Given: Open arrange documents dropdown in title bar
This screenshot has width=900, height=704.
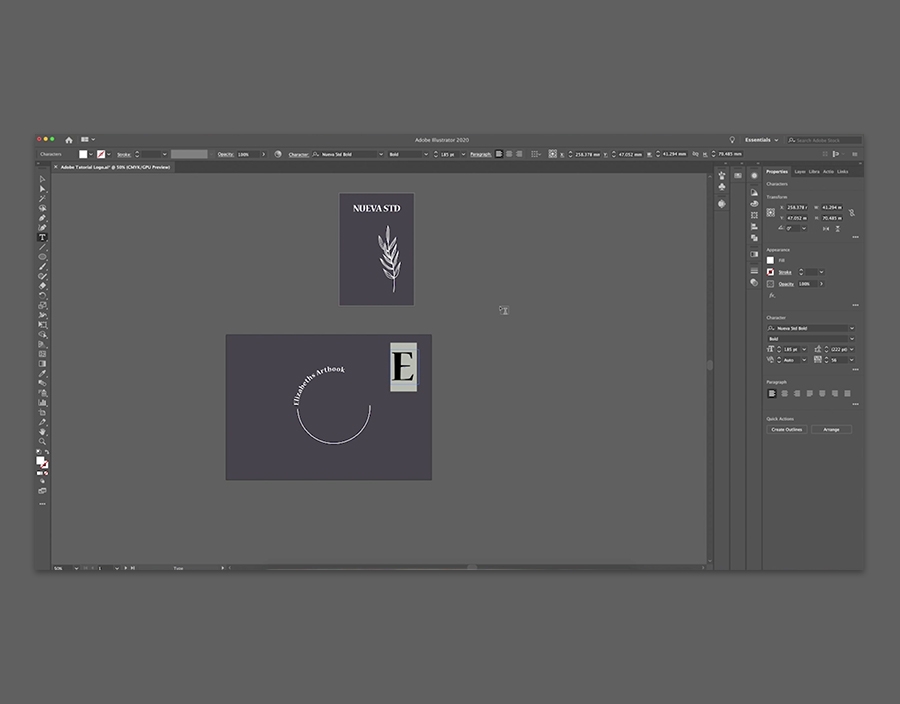Looking at the screenshot, I should (x=88, y=139).
